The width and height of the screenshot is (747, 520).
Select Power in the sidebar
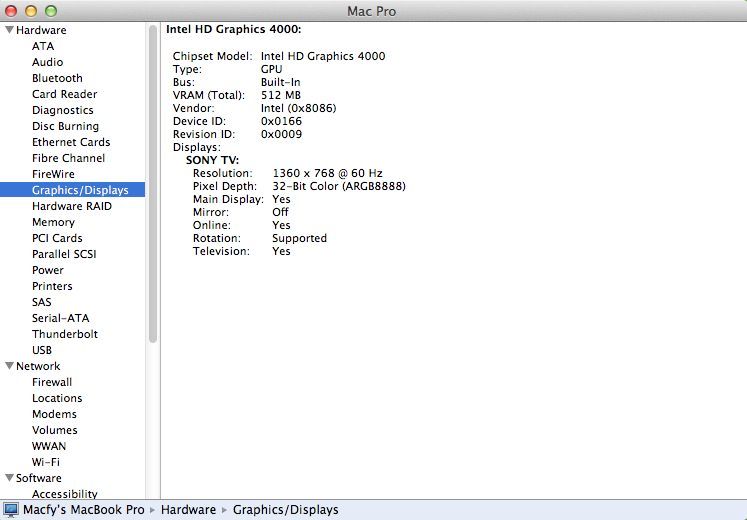(x=48, y=270)
